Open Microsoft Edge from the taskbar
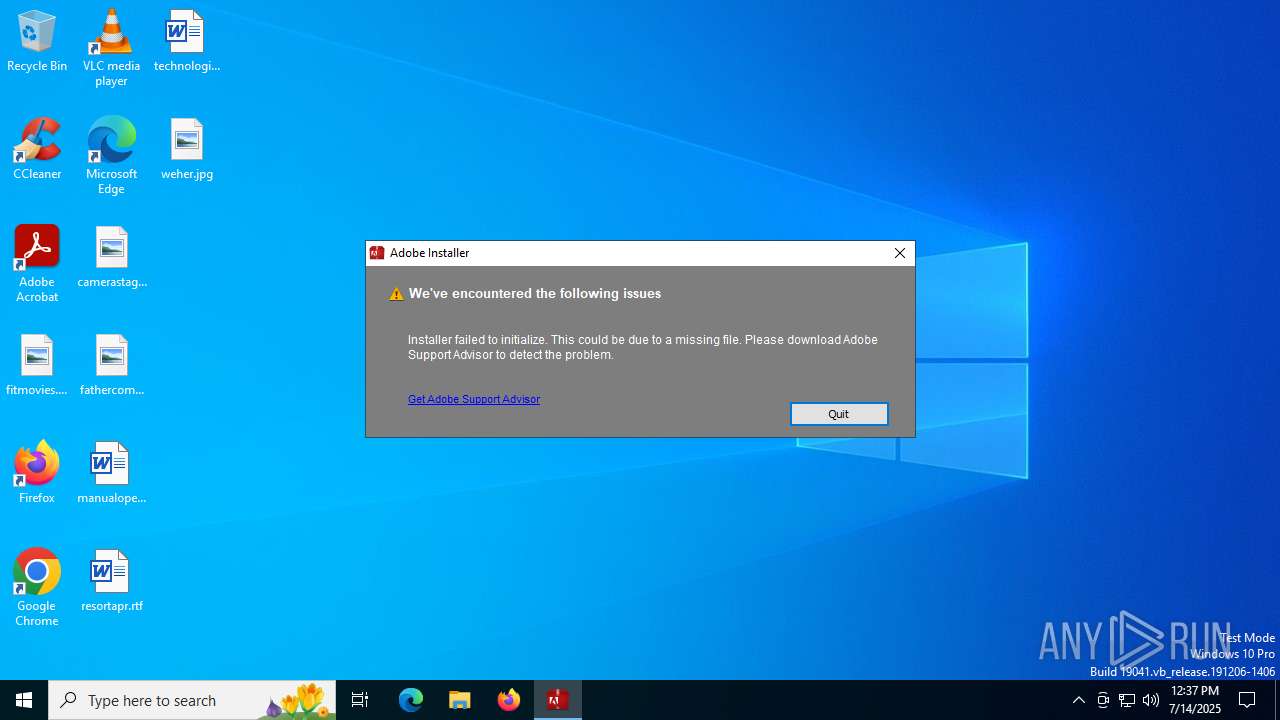This screenshot has width=1280, height=720. [411, 700]
